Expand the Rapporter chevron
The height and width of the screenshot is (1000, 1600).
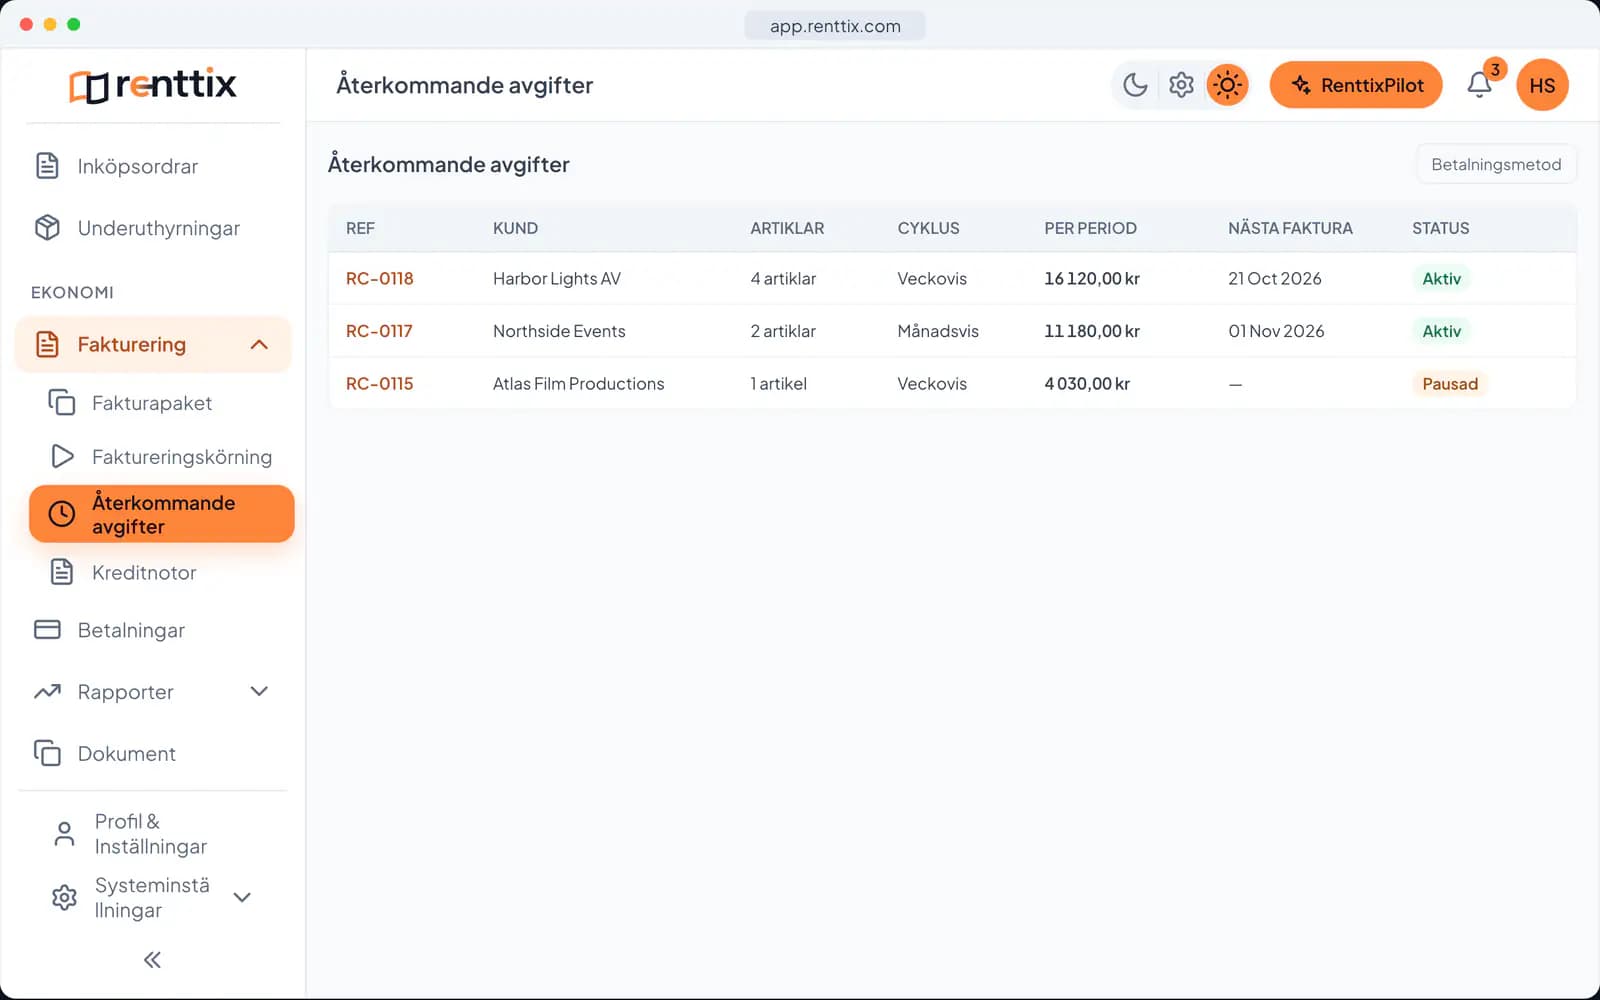[x=259, y=691]
